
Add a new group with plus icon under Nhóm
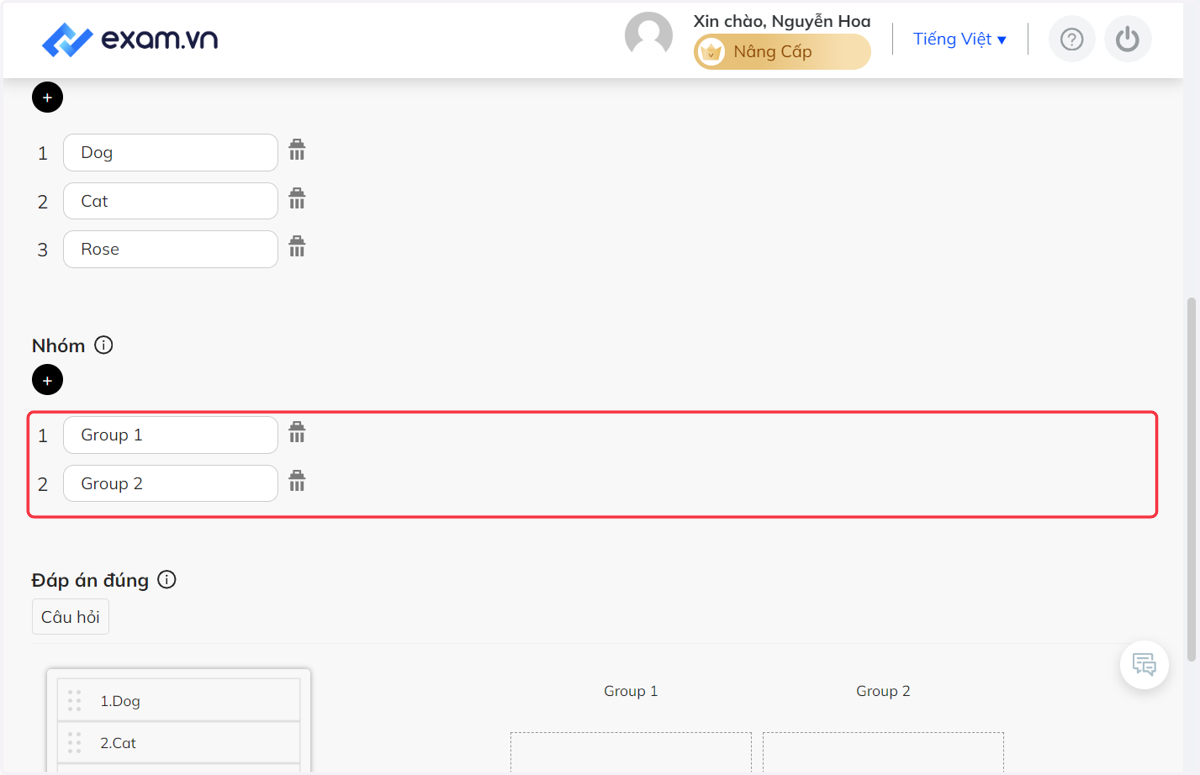coord(47,380)
